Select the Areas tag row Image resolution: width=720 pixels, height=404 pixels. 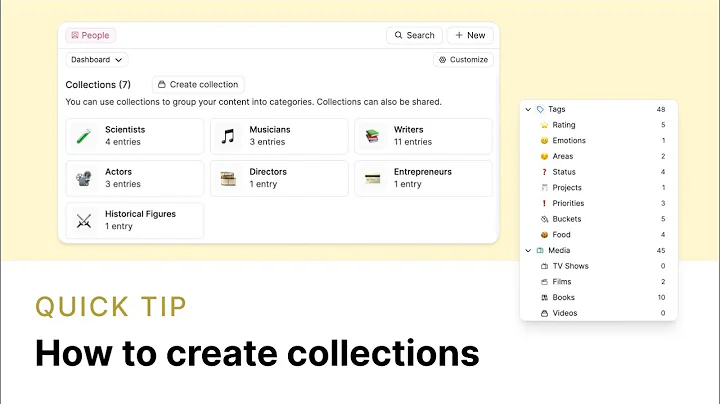point(599,156)
